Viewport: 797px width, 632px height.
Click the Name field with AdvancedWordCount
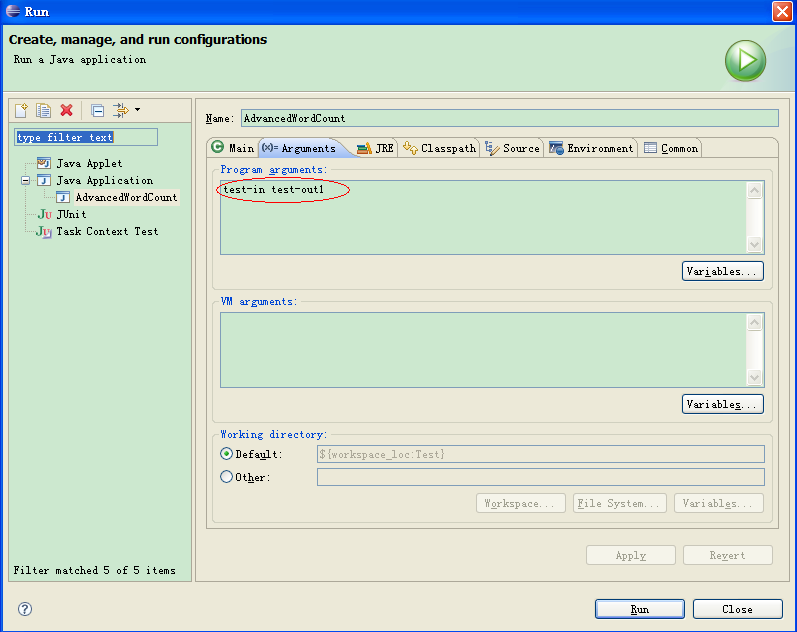point(509,118)
